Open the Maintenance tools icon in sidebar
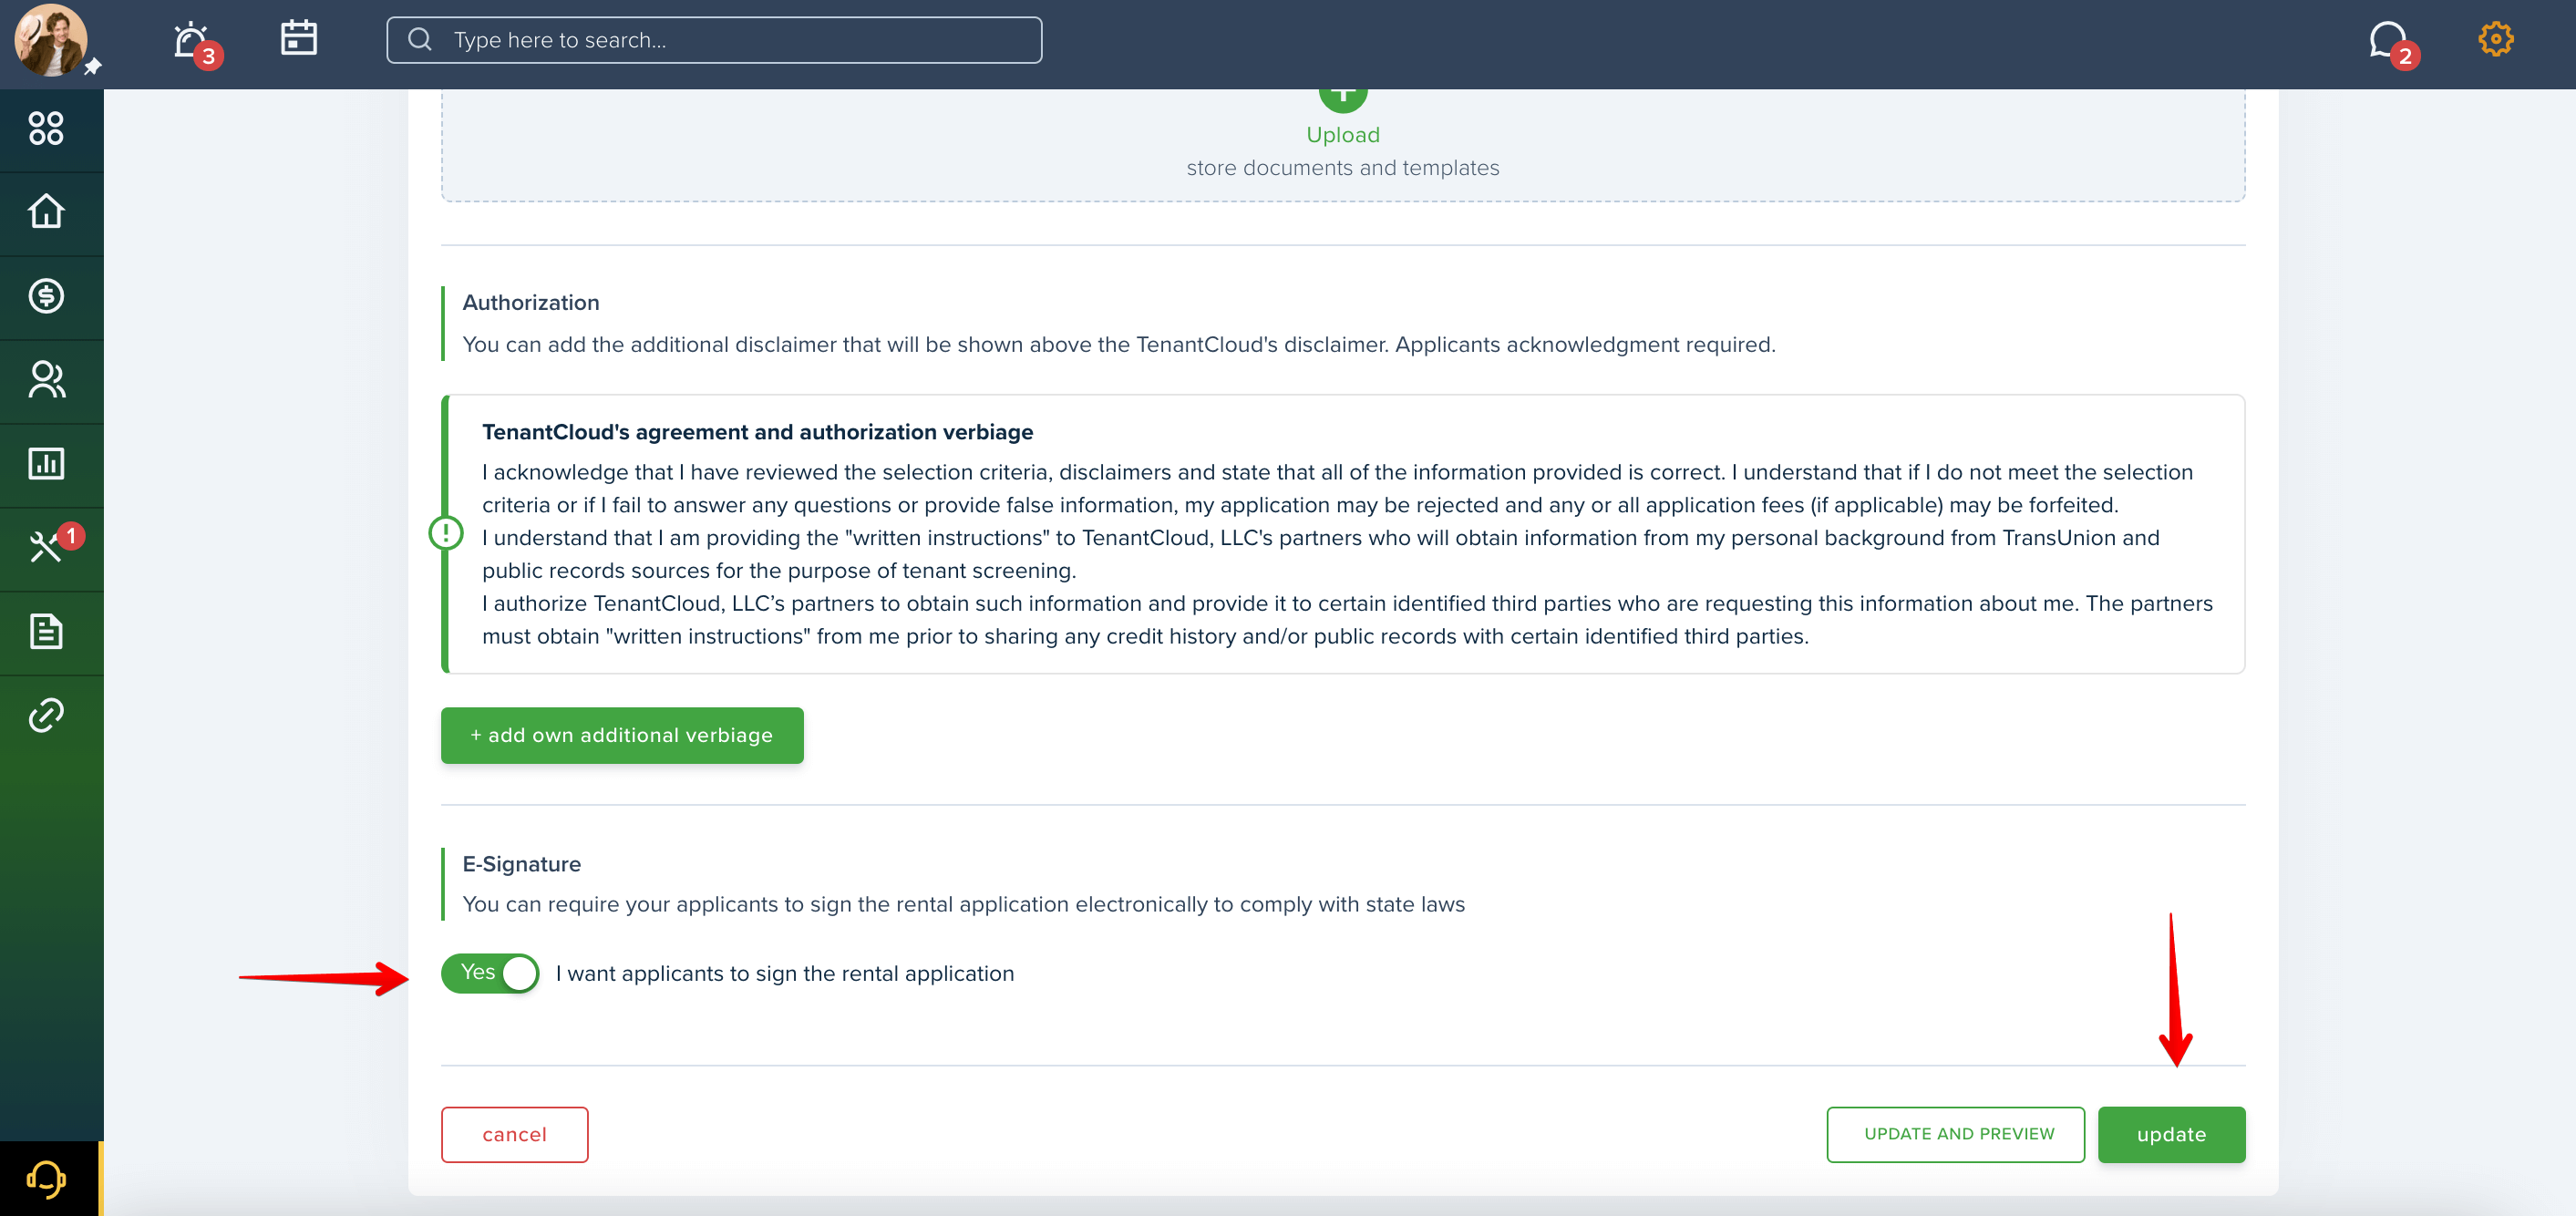The image size is (2576, 1216). (46, 547)
